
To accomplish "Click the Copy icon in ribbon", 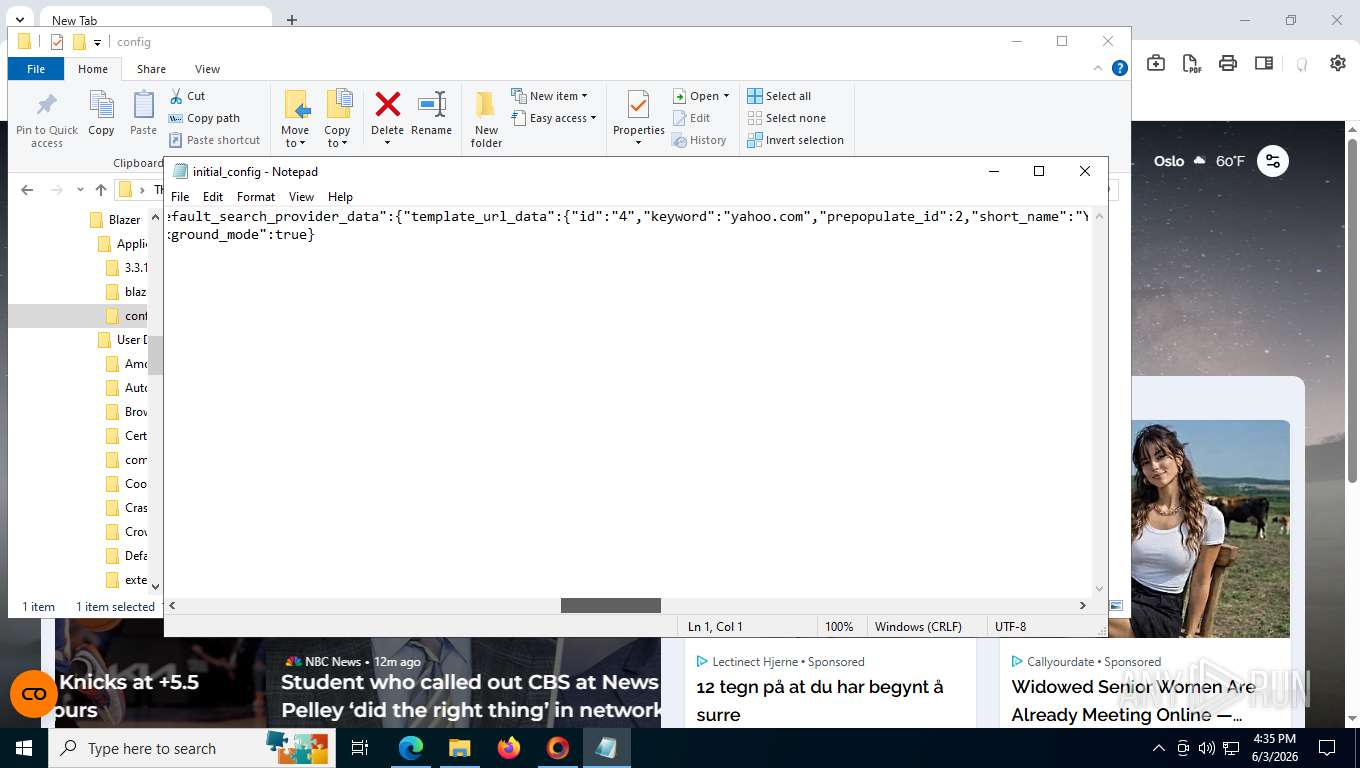I will 101,105.
